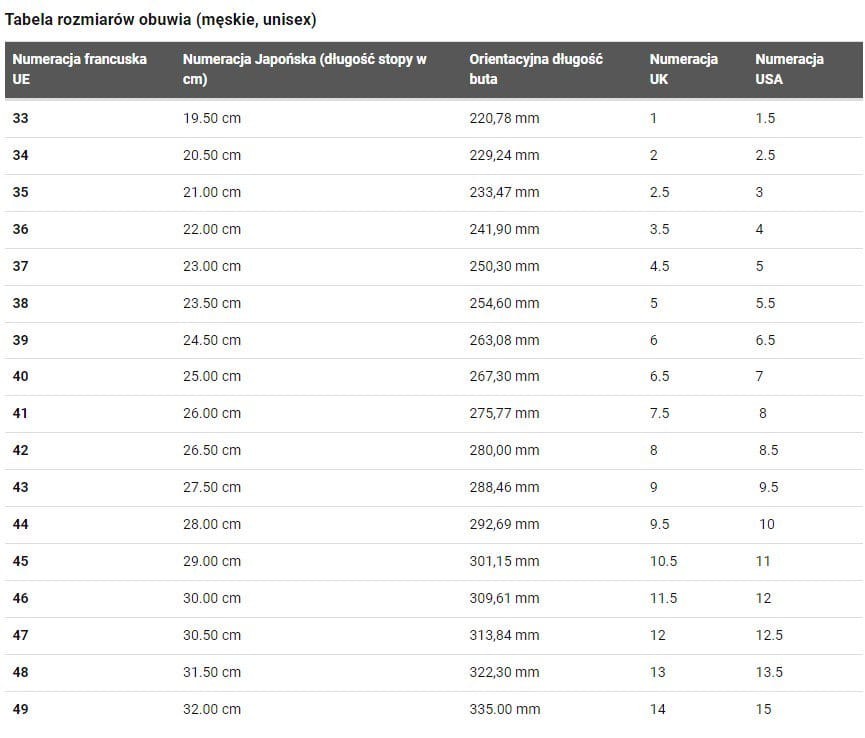
Task: Select UK size 4.5 cell
Action: (659, 266)
